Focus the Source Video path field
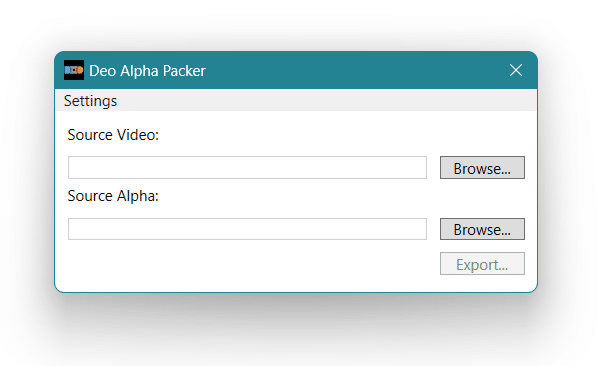The height and width of the screenshot is (366, 597). [247, 167]
